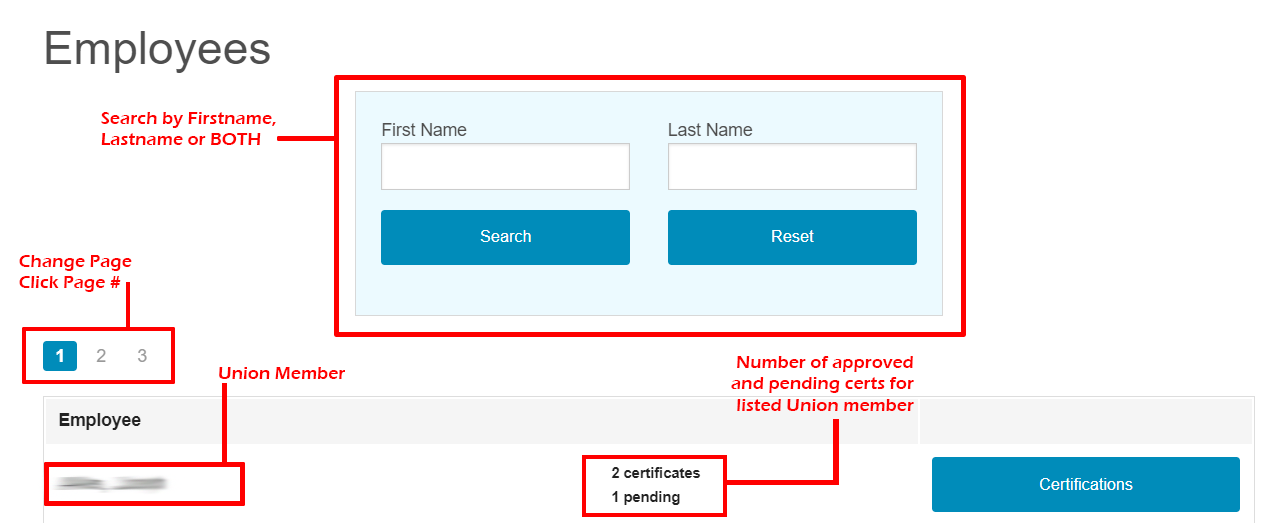The width and height of the screenshot is (1277, 523).
Task: Click the blue Search button
Action: 505,237
